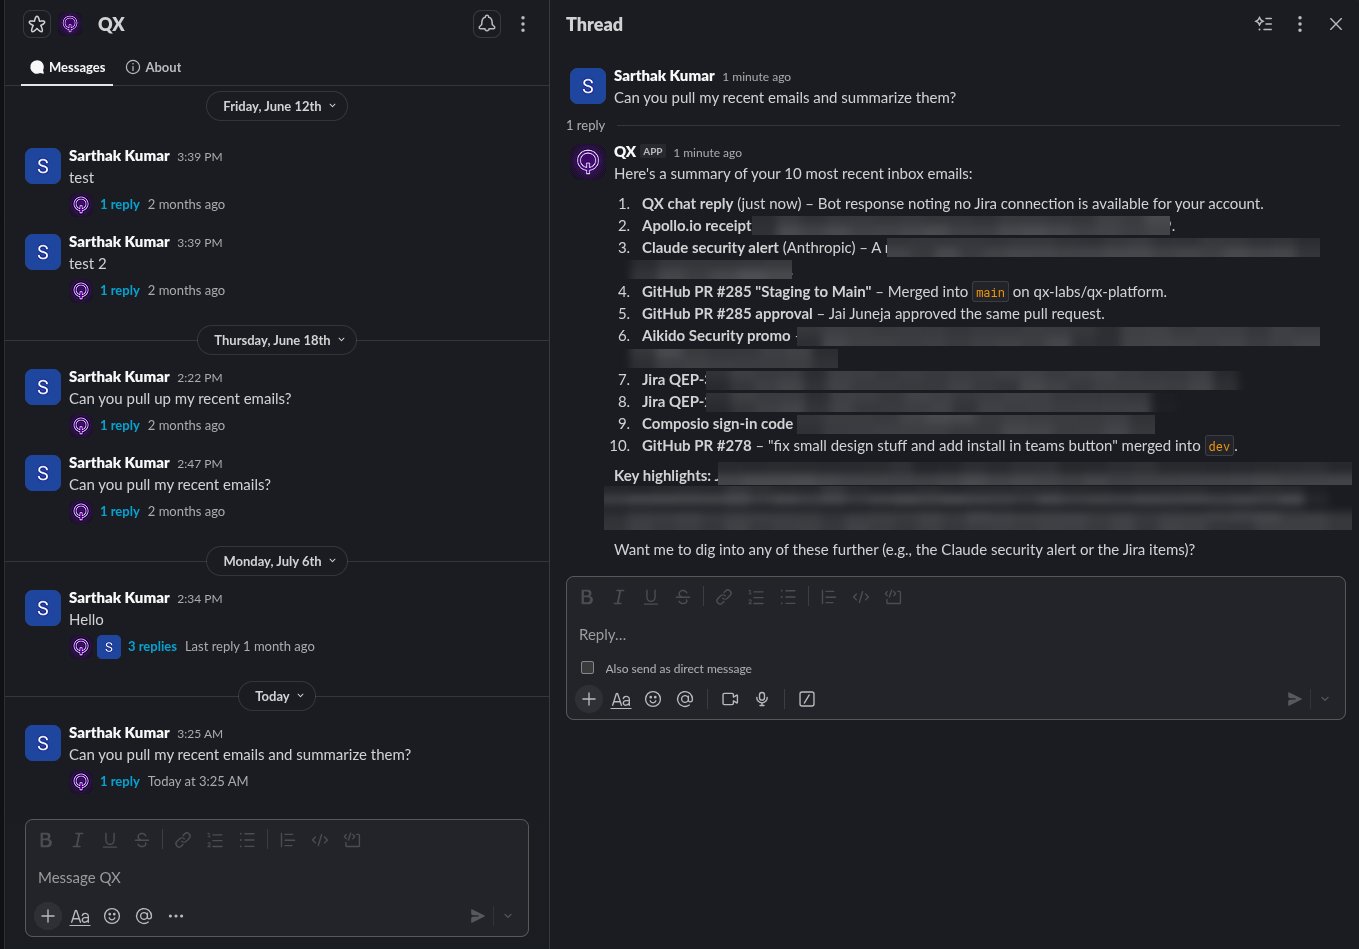Record an audio clip in thread reply

tap(762, 699)
